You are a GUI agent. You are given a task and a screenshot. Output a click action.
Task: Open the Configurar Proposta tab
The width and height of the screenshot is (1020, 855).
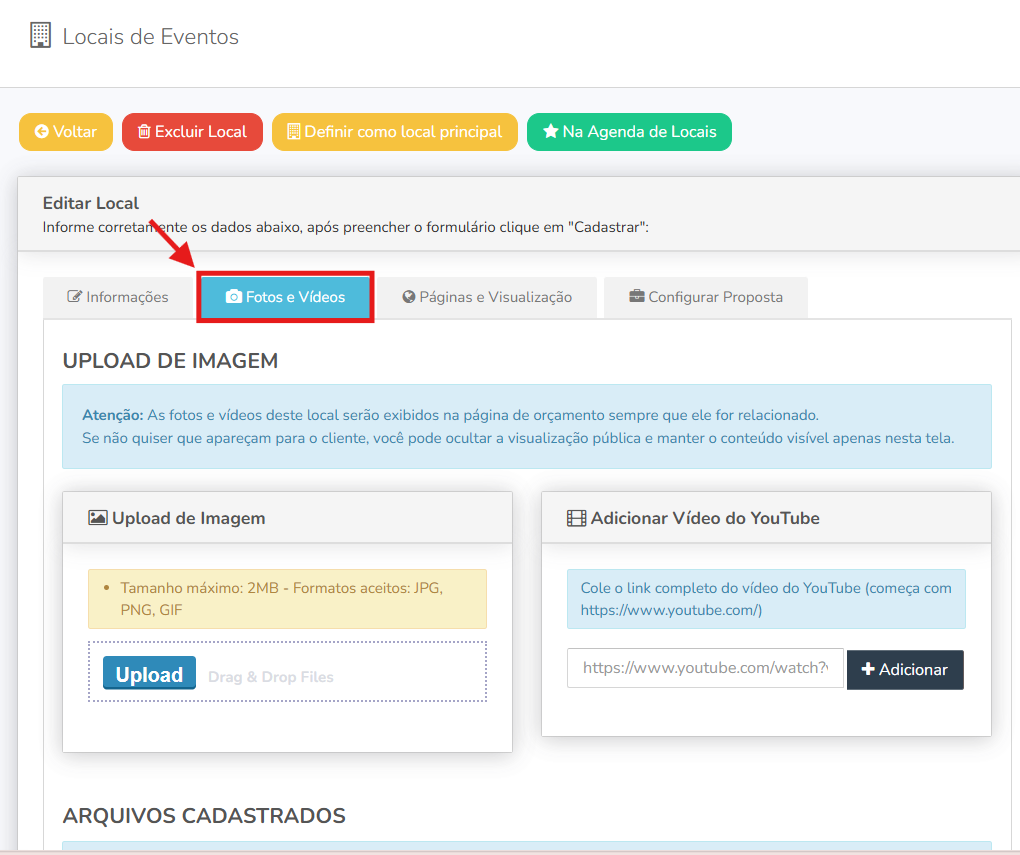pos(706,297)
